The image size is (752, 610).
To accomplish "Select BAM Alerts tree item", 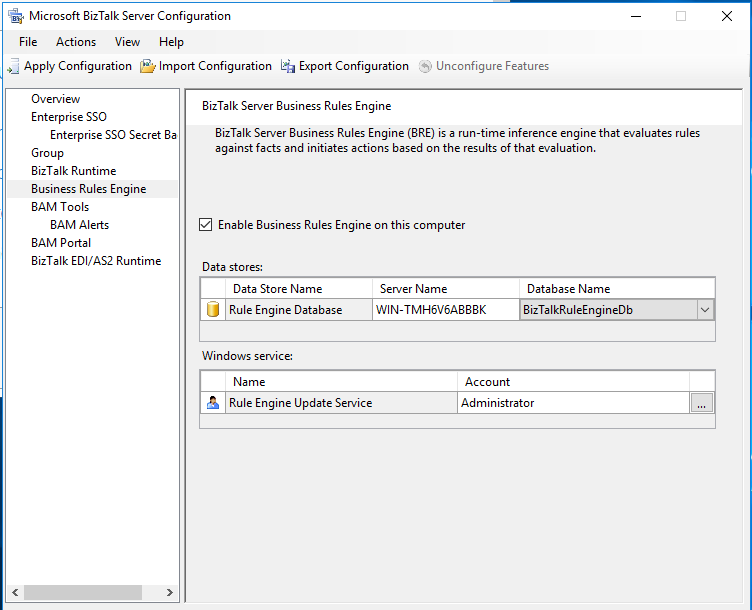I will pos(79,224).
